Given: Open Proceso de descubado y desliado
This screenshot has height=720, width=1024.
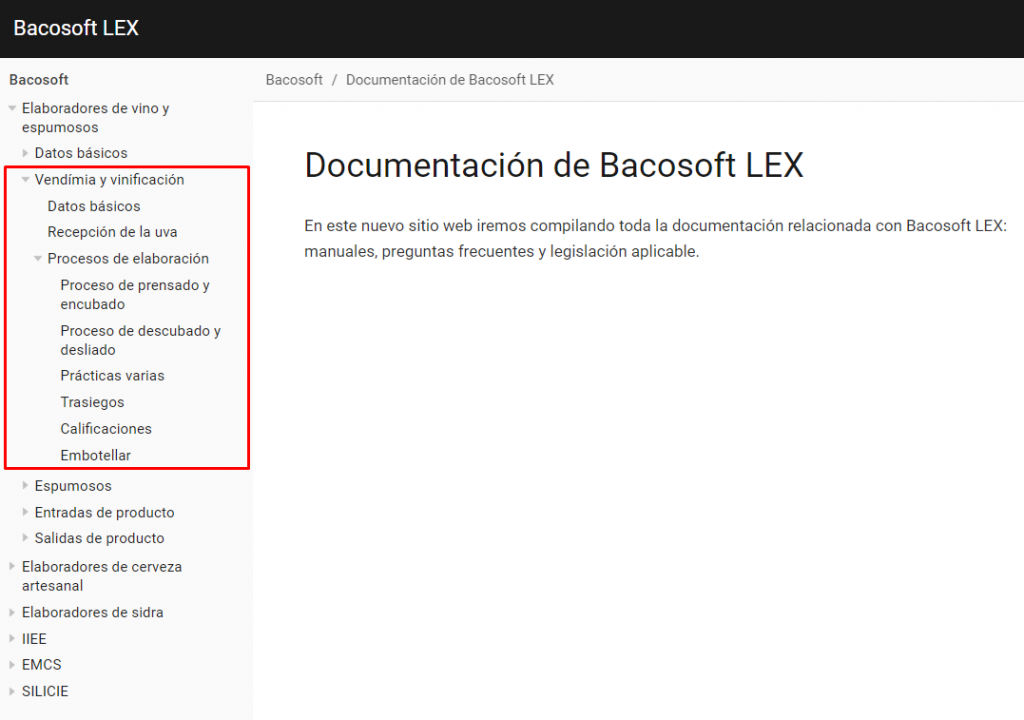Looking at the screenshot, I should click(x=140, y=340).
